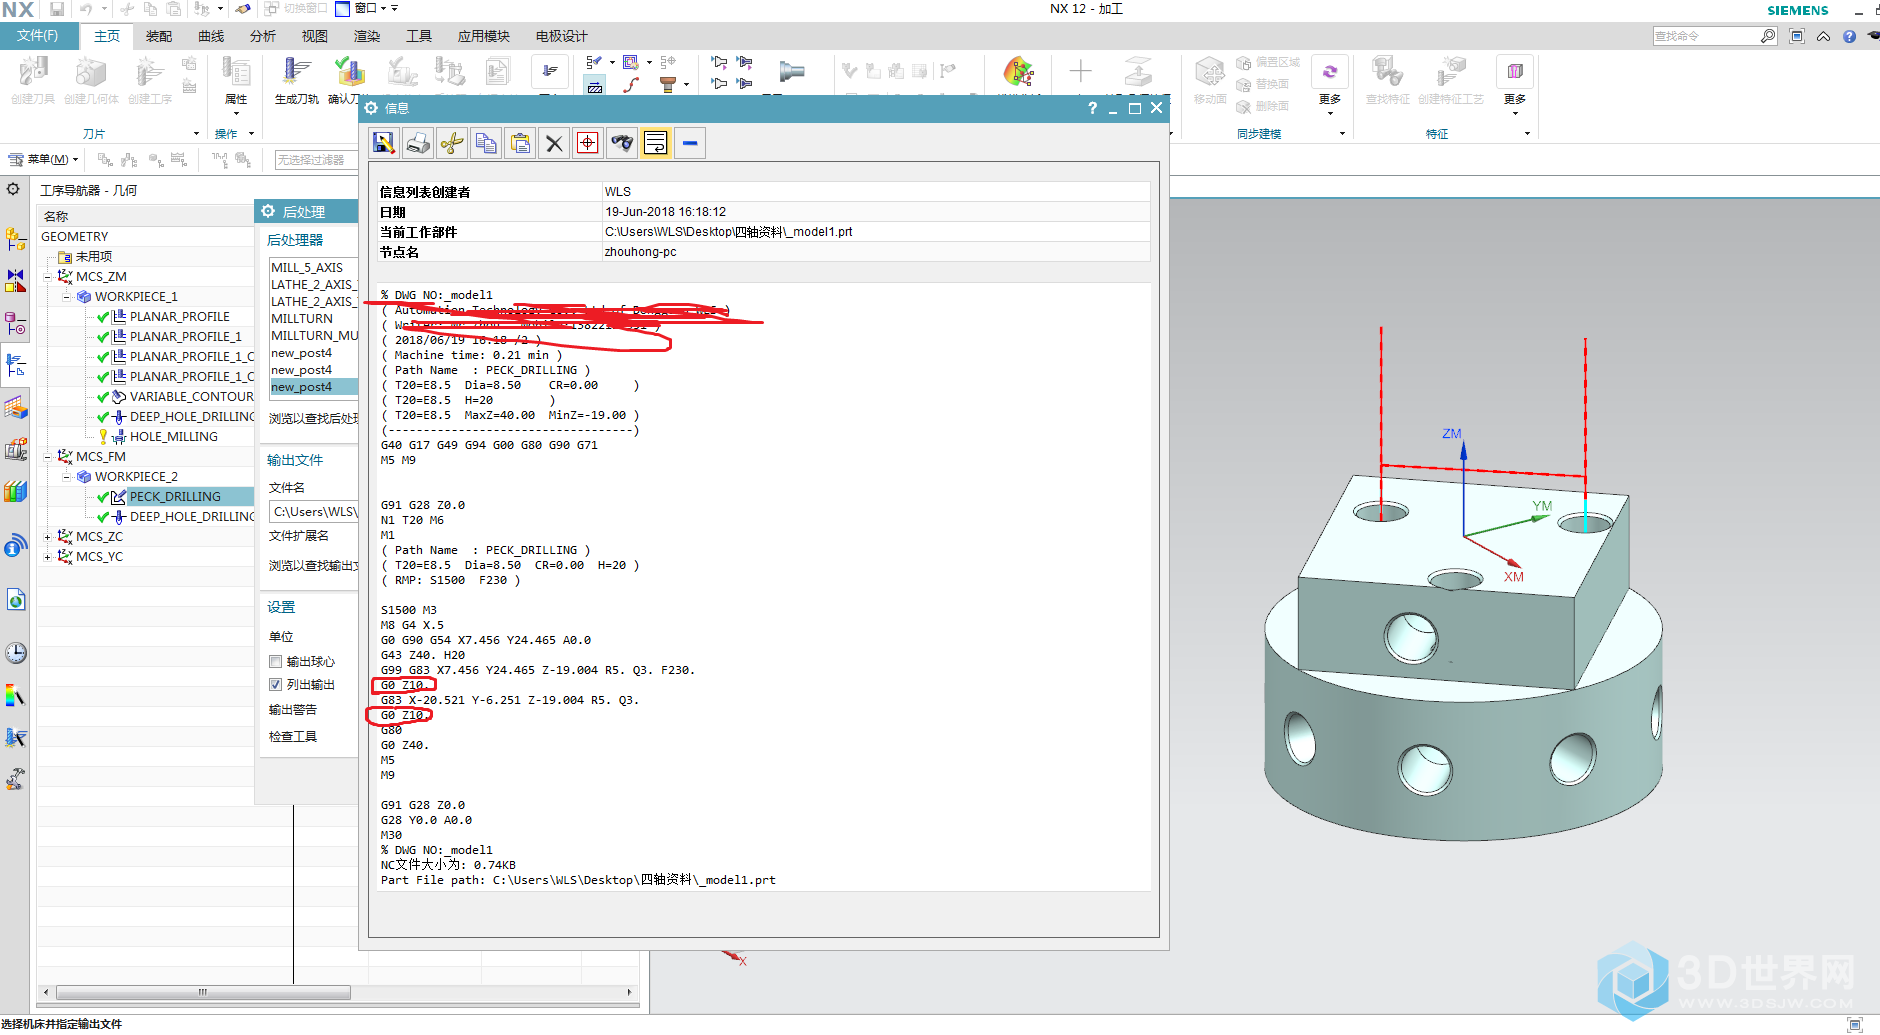
Task: Switch to the 视图 ribbon tab
Action: pyautogui.click(x=315, y=36)
